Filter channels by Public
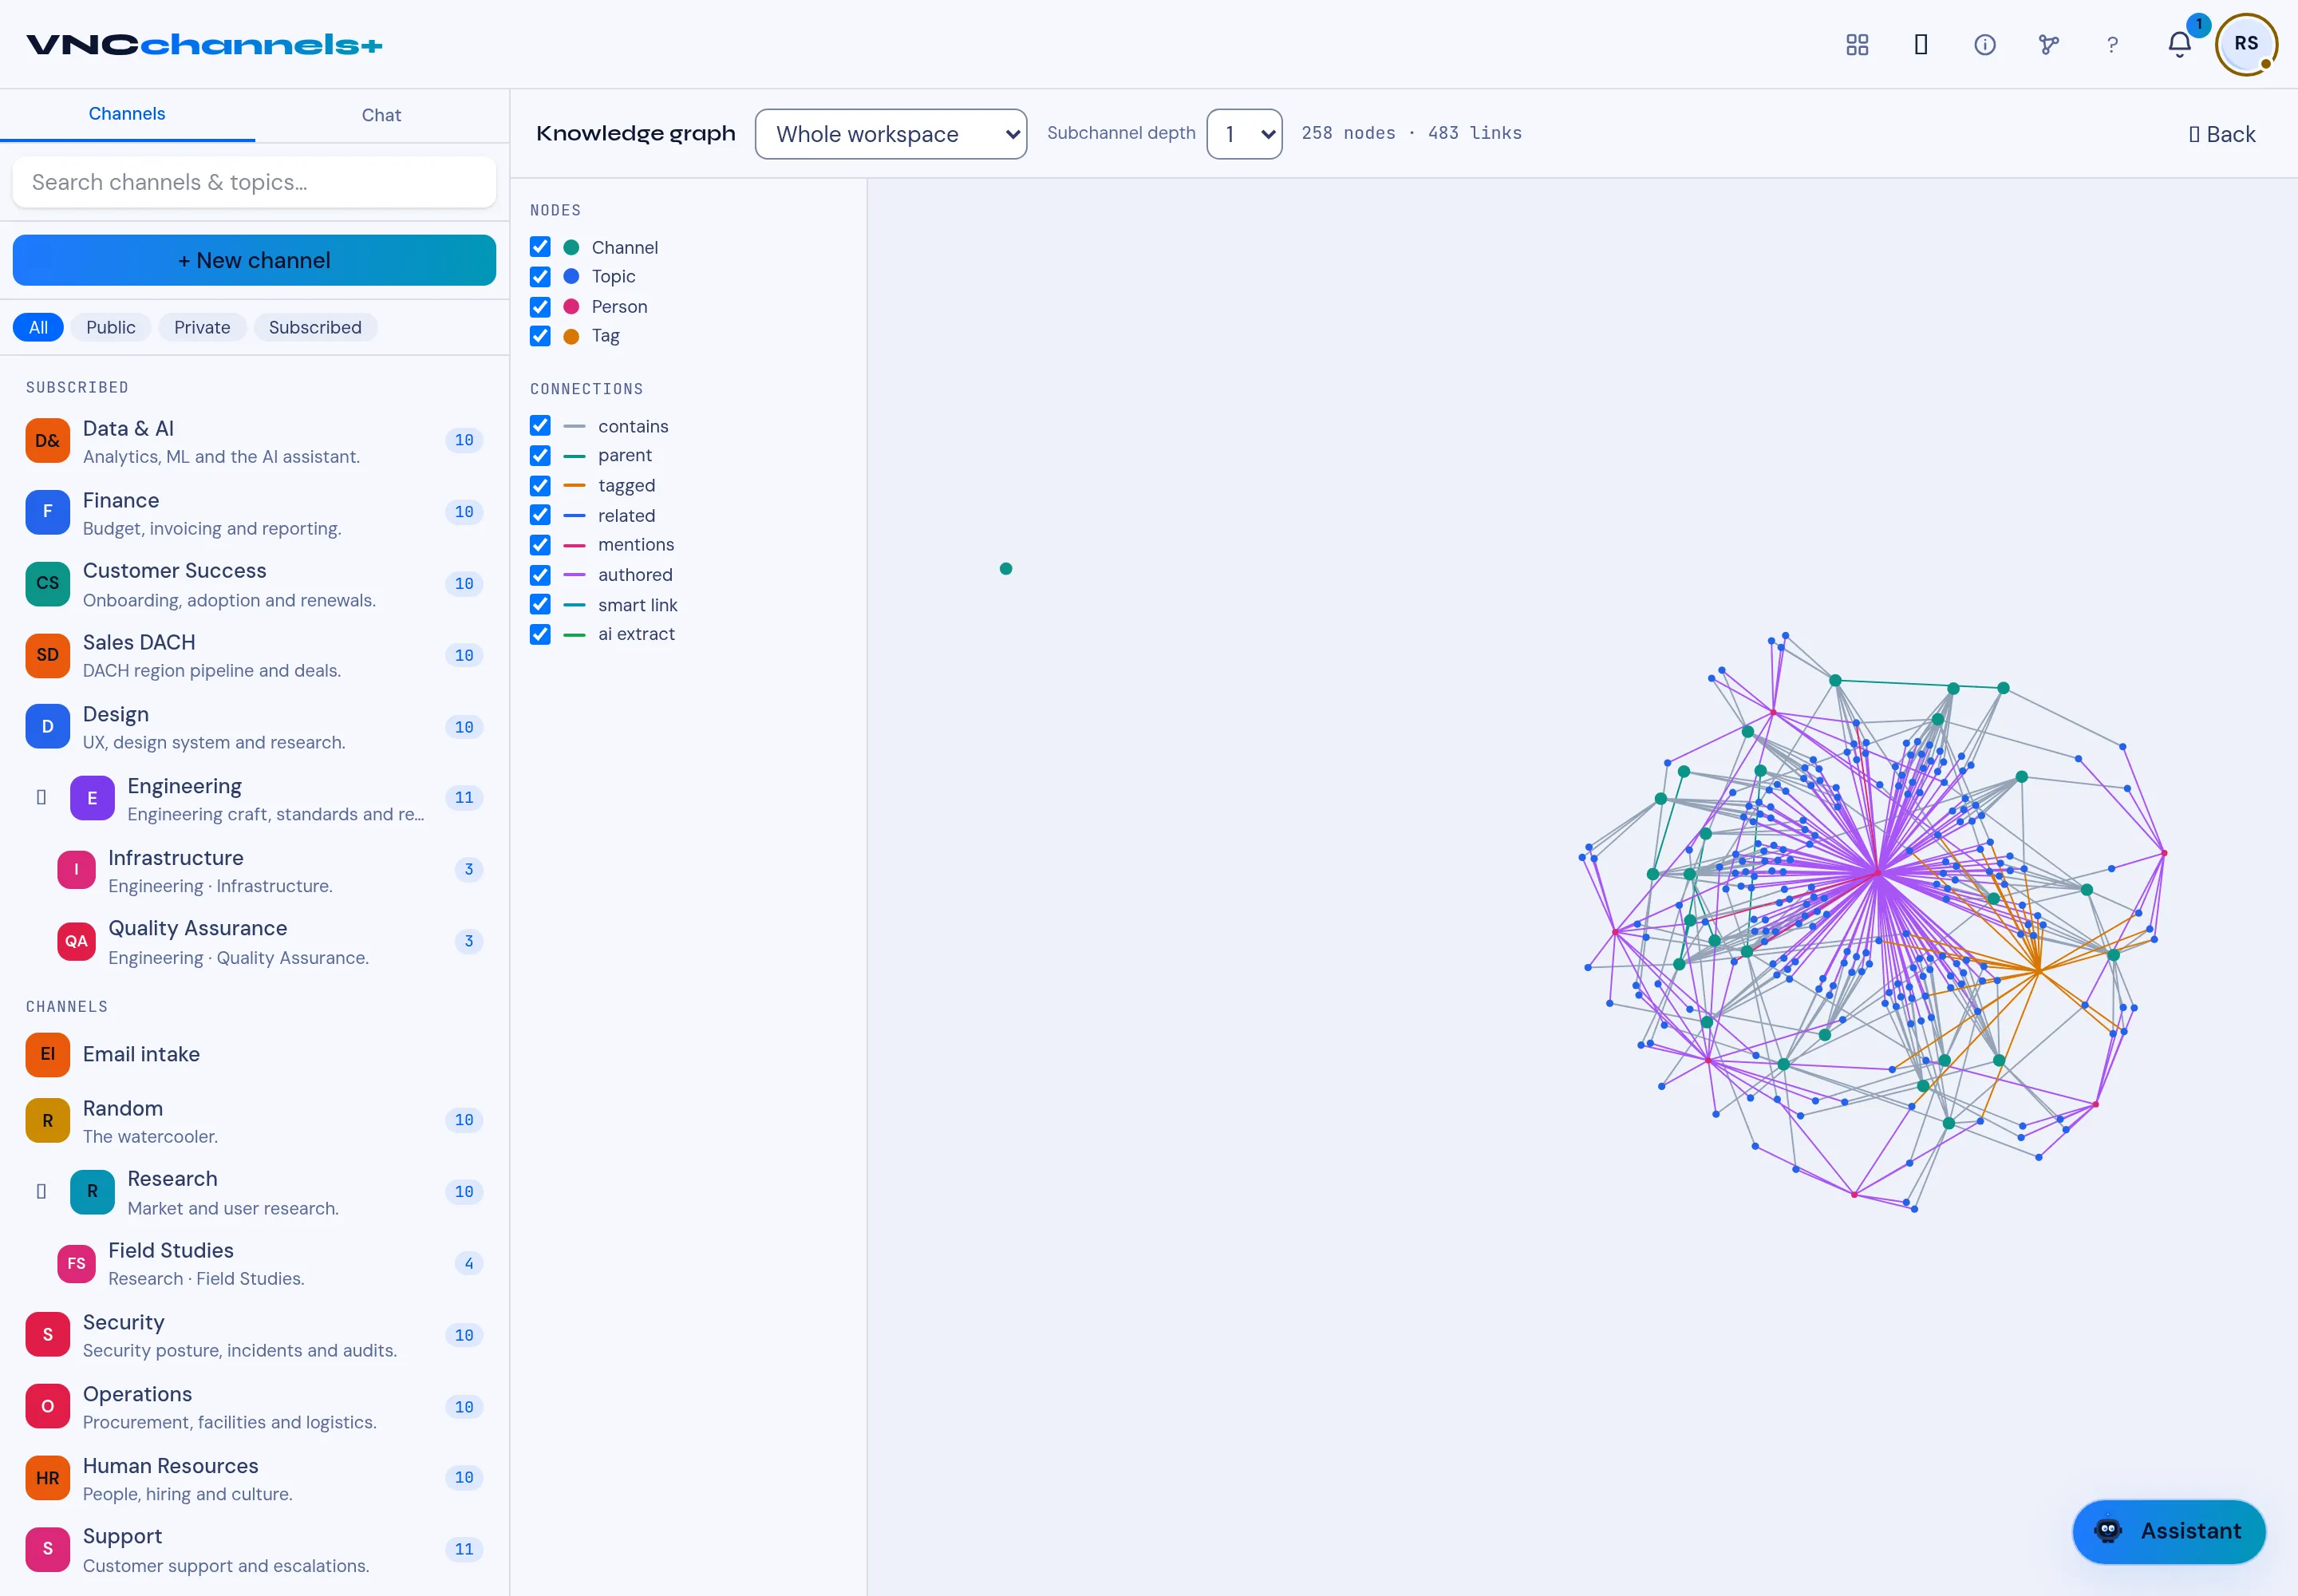The height and width of the screenshot is (1596, 2298). point(111,327)
